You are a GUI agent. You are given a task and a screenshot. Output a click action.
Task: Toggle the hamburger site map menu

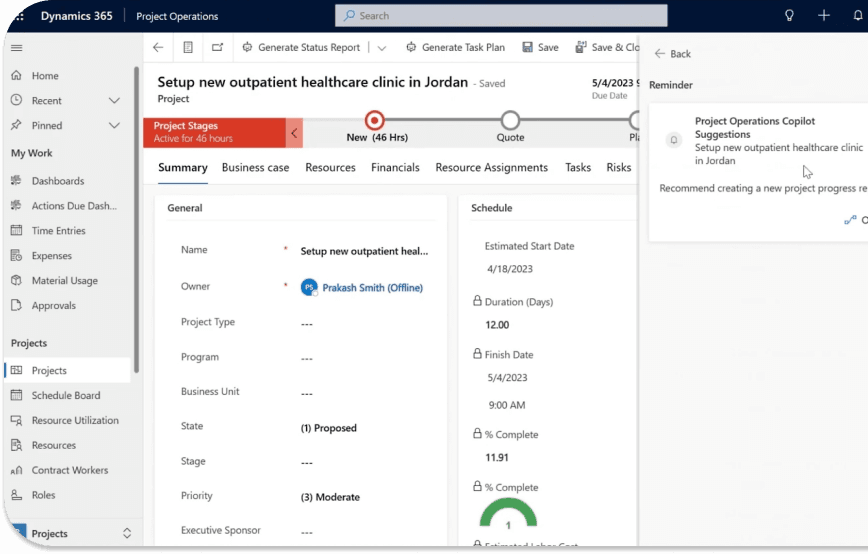[x=17, y=48]
